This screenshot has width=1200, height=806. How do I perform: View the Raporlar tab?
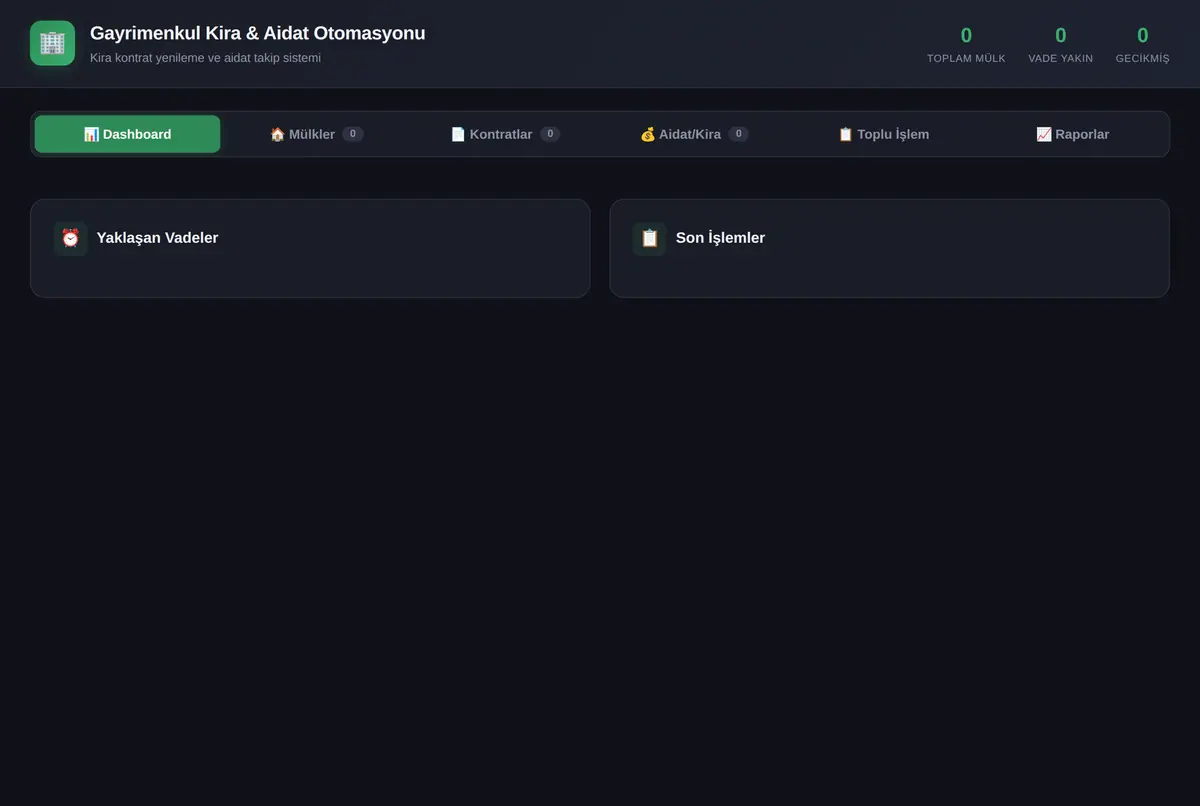[x=1072, y=134]
